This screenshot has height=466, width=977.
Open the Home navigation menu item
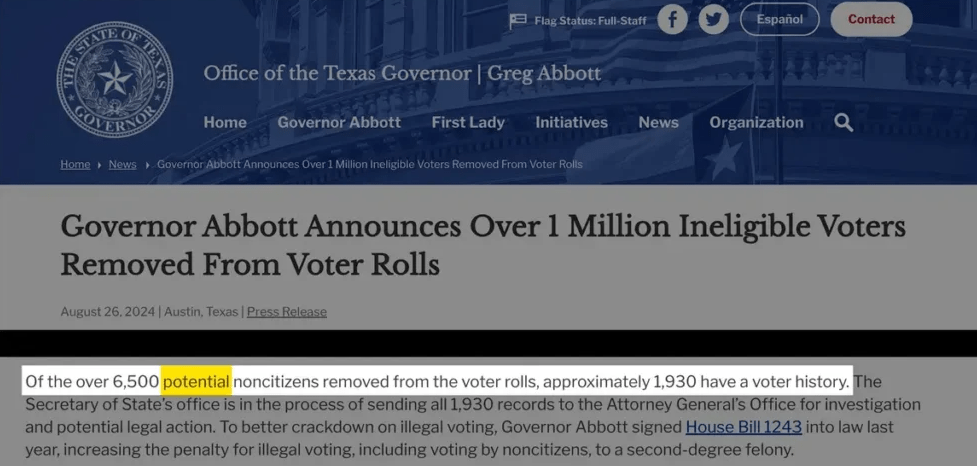click(225, 122)
